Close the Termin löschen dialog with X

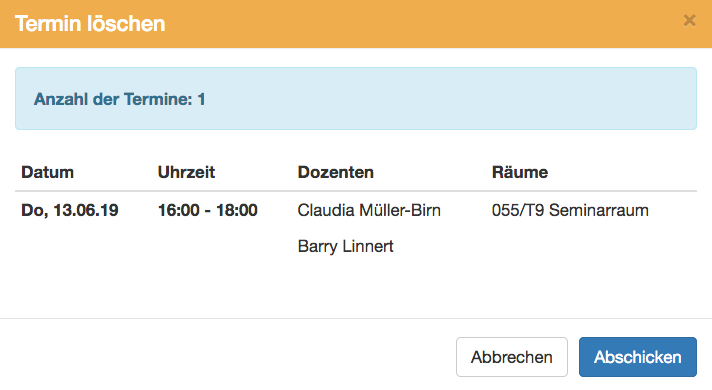pyautogui.click(x=689, y=20)
